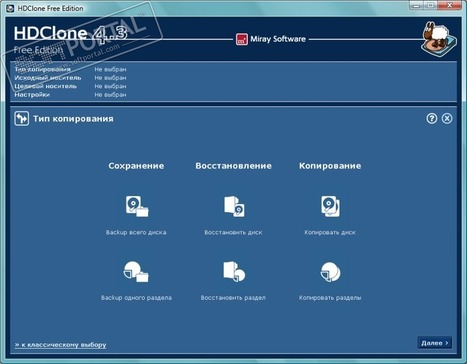The width and height of the screenshot is (467, 364).
Task: Click the 'Копировать разделы' label
Action: pyautogui.click(x=330, y=298)
